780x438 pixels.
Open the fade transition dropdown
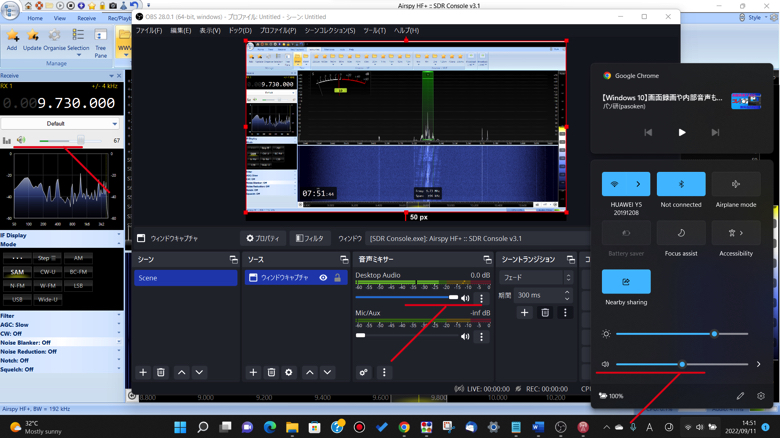click(x=537, y=277)
